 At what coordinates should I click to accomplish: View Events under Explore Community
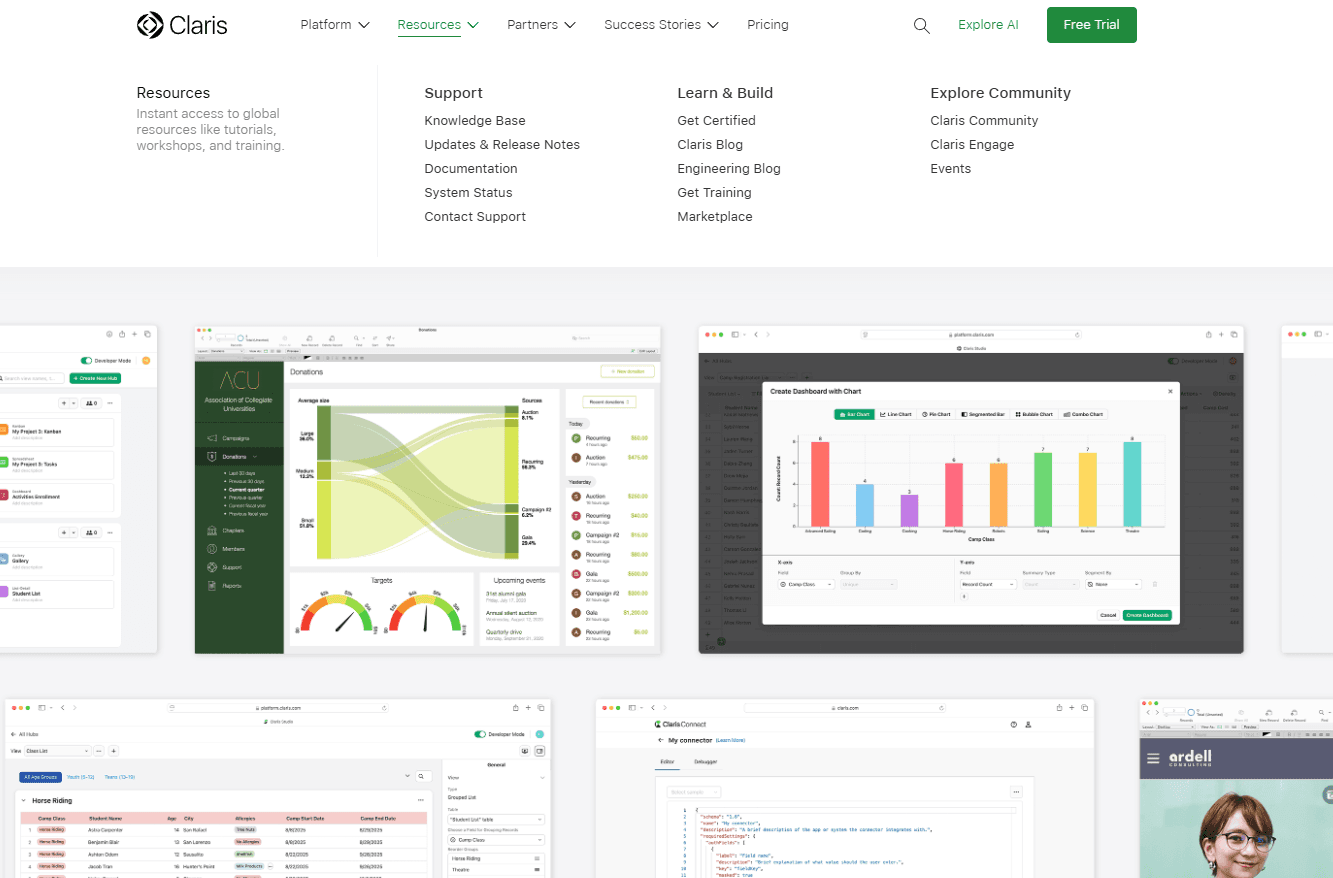click(x=950, y=169)
